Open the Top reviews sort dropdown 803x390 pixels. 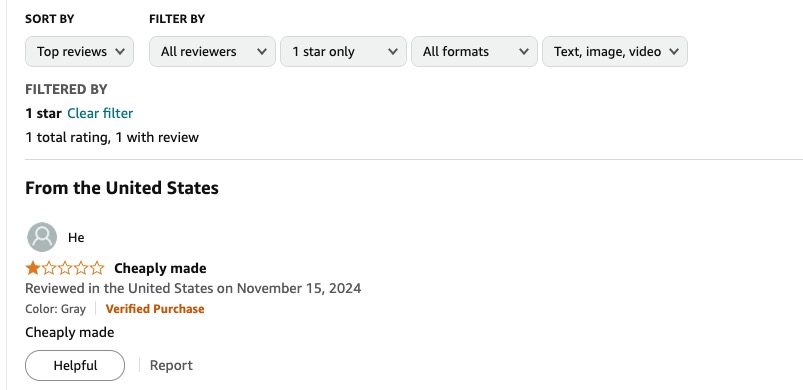pyautogui.click(x=79, y=51)
